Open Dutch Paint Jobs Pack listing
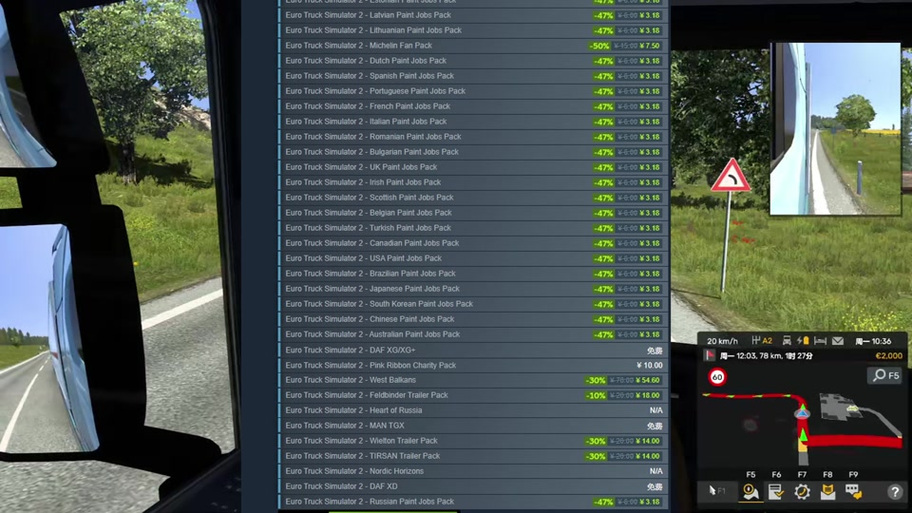This screenshot has width=912, height=513. pos(473,60)
